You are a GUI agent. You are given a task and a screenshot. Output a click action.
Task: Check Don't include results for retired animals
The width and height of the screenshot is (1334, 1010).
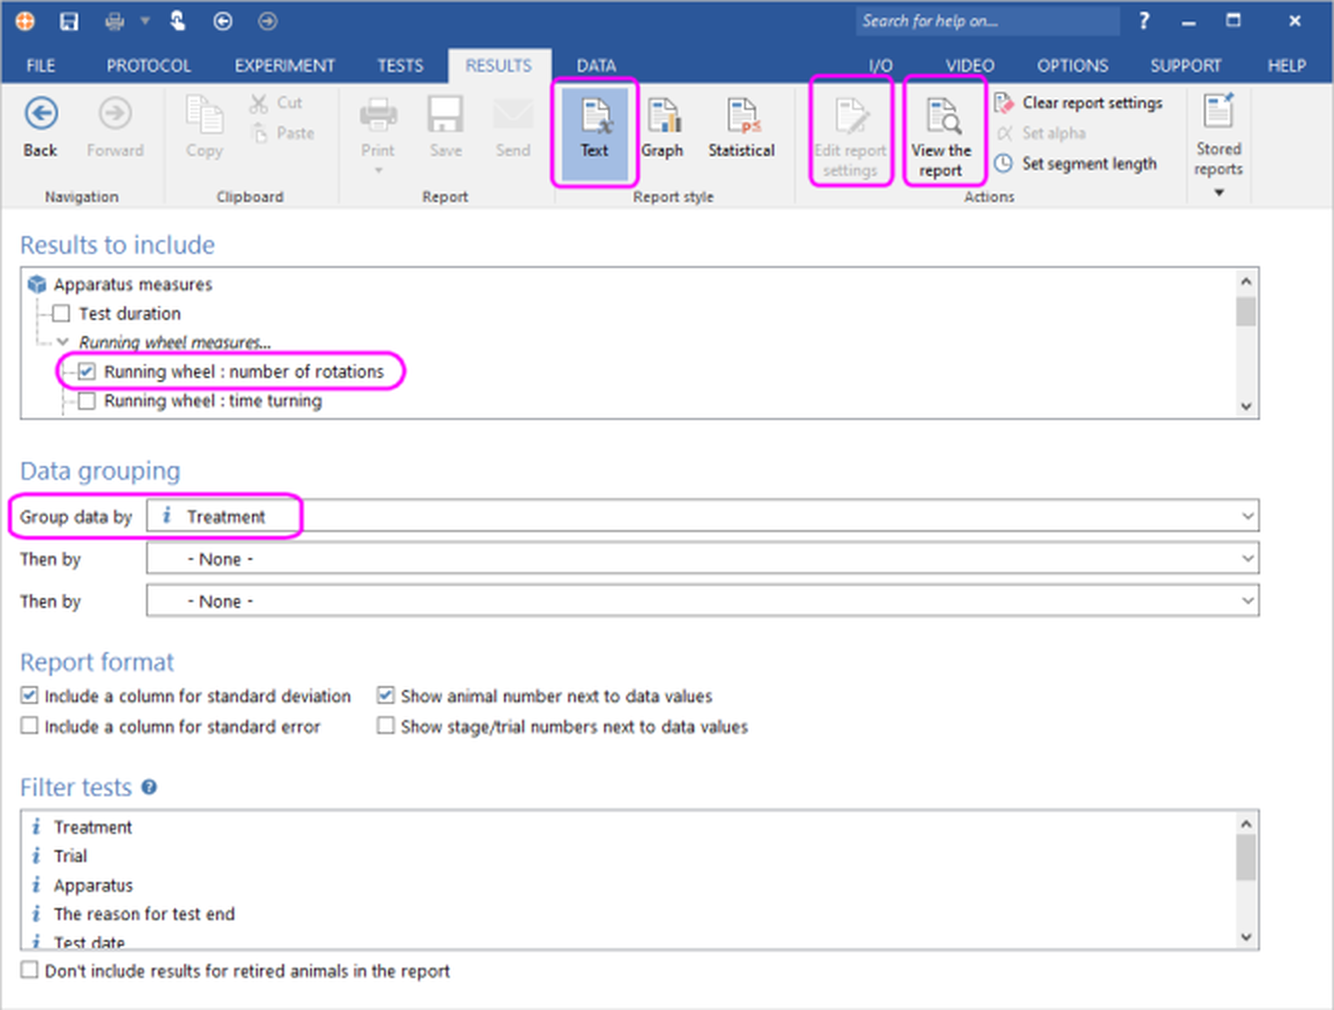[30, 970]
